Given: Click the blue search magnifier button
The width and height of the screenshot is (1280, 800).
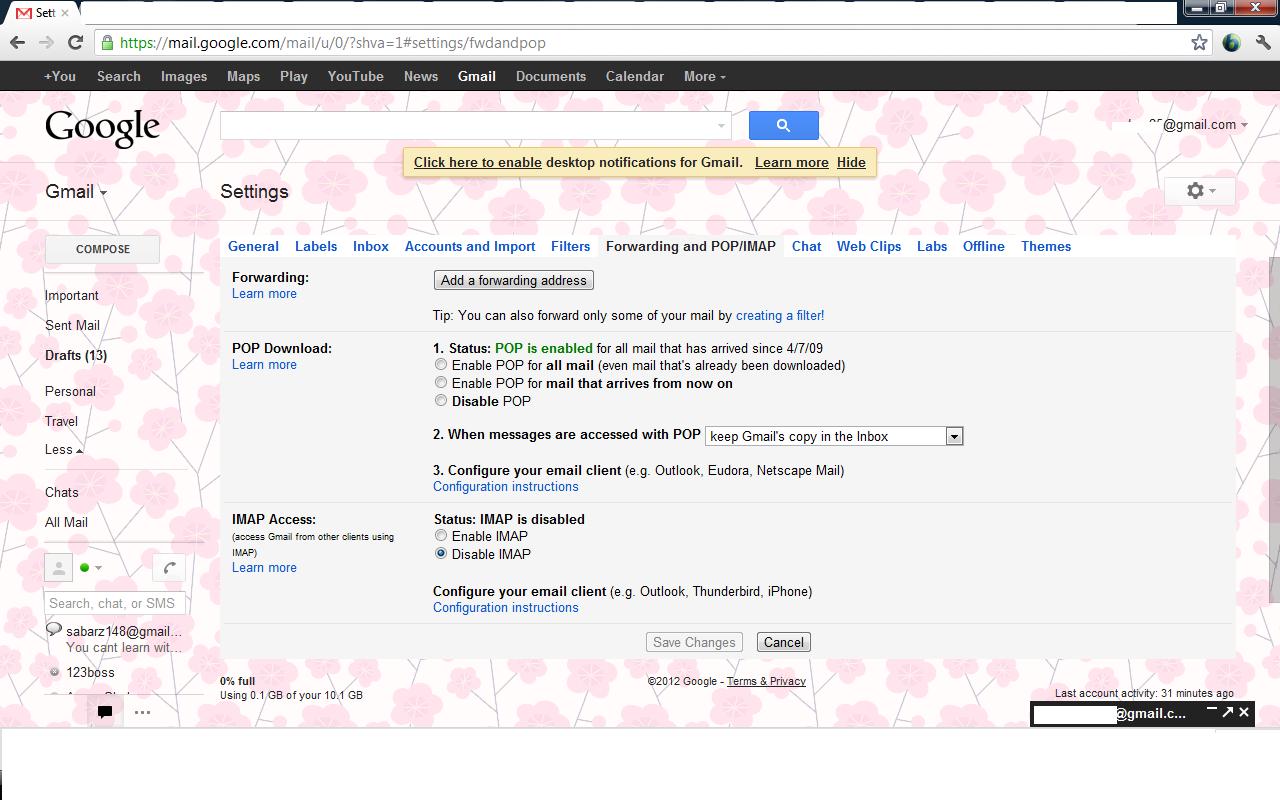Looking at the screenshot, I should [783, 125].
